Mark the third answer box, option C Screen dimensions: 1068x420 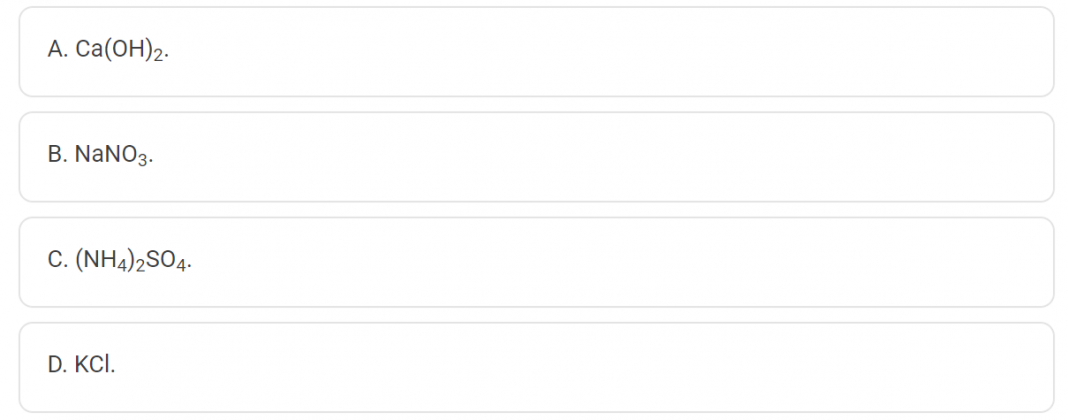(x=535, y=262)
